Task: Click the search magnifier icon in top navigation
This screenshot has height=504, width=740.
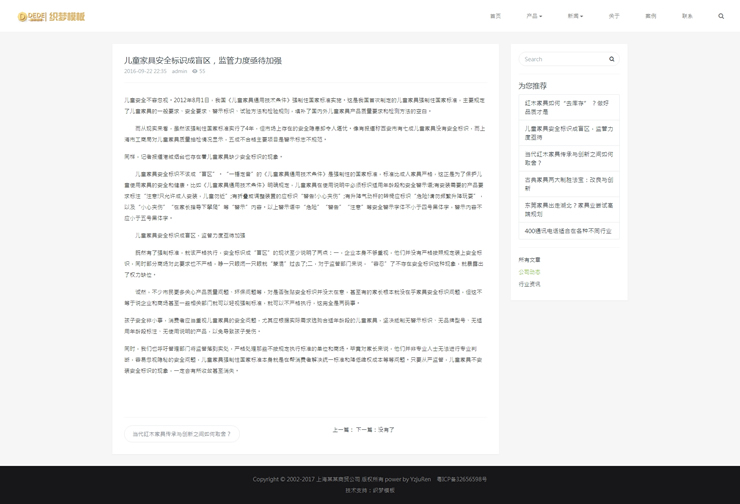Action: pos(721,16)
